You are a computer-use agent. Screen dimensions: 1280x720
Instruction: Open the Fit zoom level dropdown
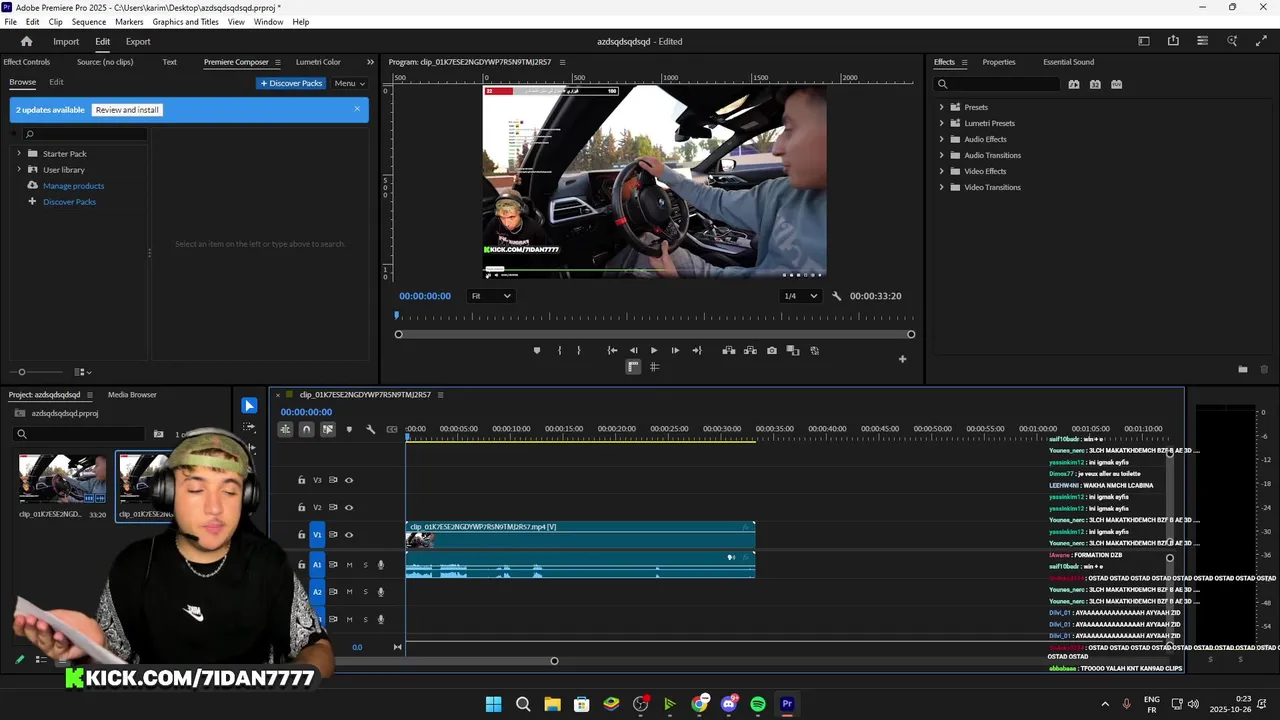(491, 296)
